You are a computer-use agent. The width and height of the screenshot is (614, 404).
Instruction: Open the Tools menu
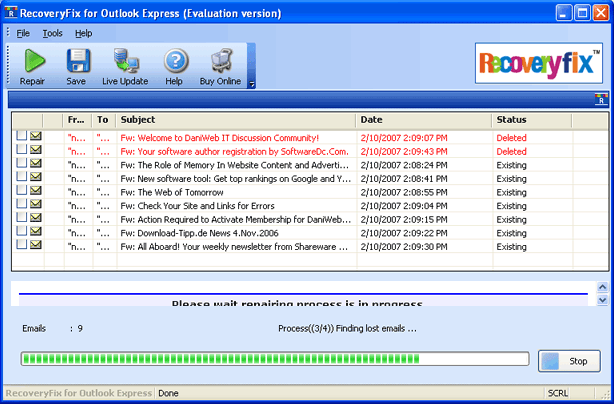(52, 33)
